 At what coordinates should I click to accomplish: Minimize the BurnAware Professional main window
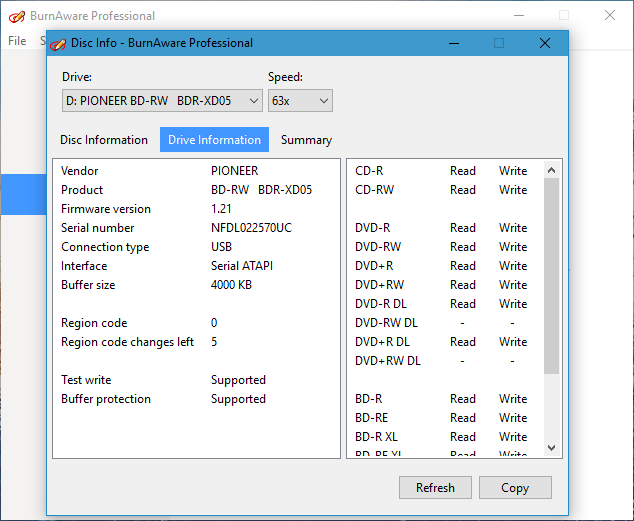click(x=519, y=16)
